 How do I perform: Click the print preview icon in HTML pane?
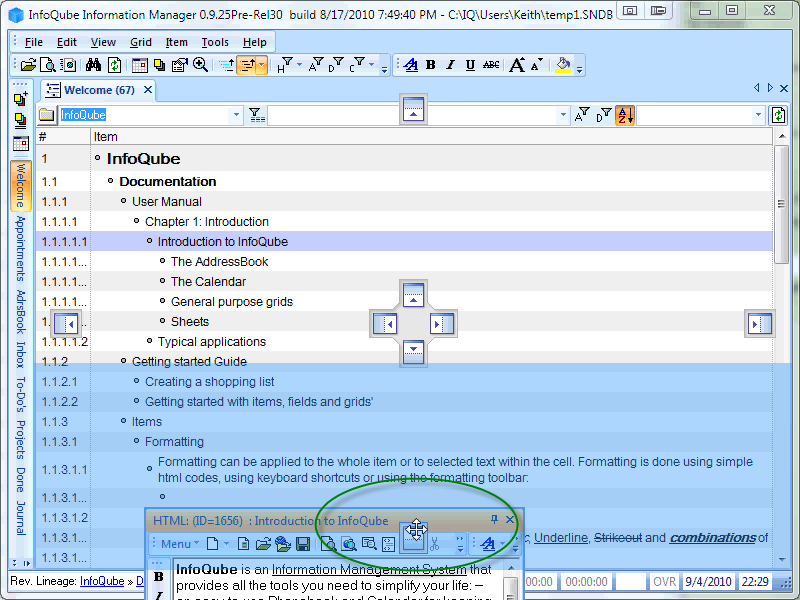(328, 544)
